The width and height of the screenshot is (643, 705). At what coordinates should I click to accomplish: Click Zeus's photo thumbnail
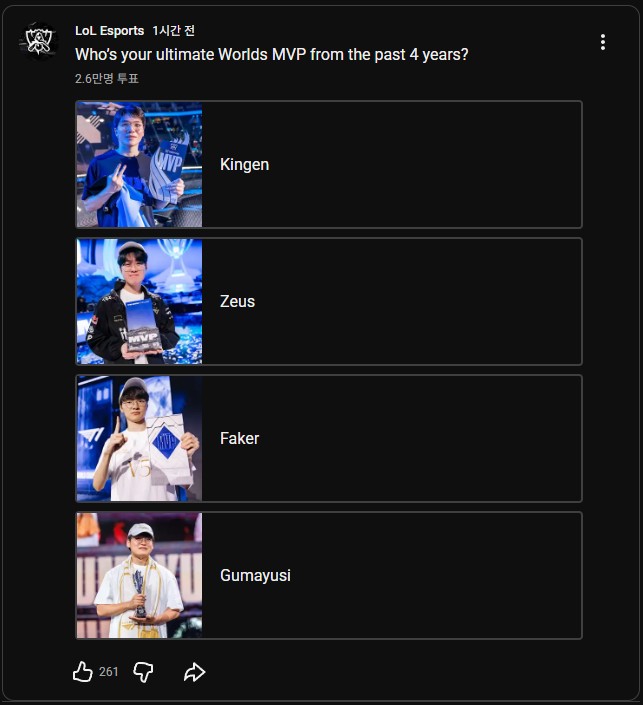[140, 301]
